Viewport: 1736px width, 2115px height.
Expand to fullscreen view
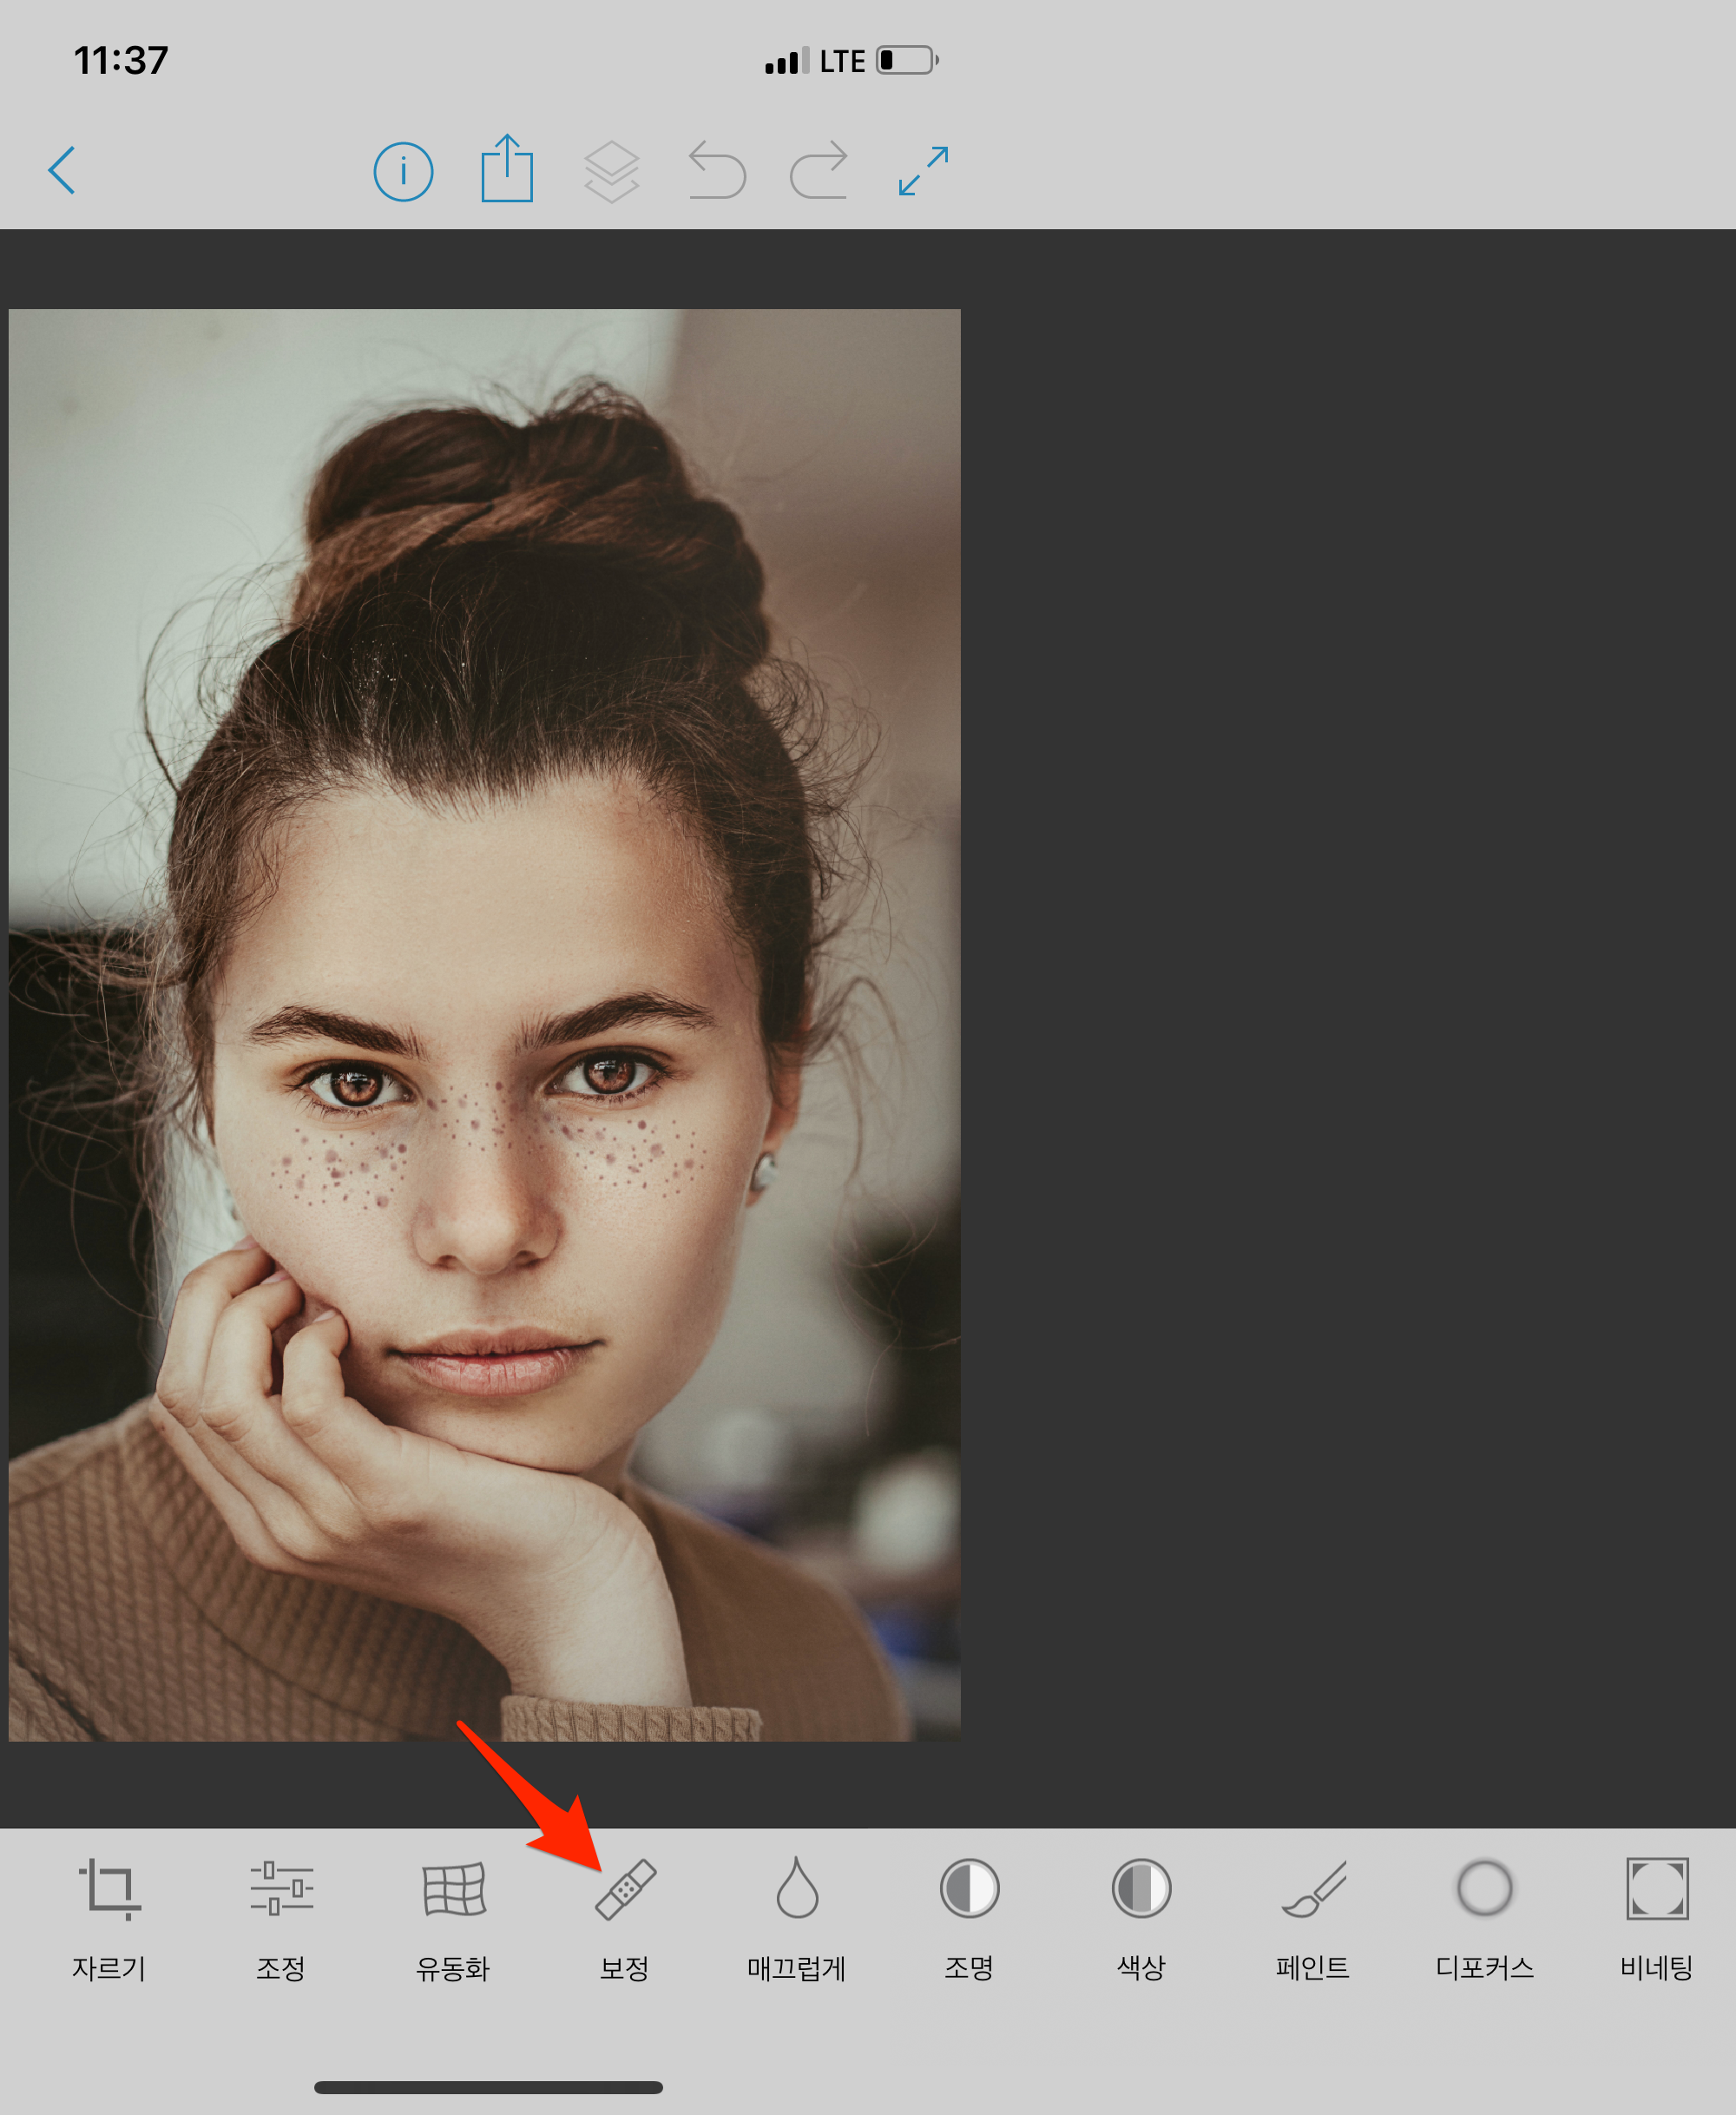(923, 171)
